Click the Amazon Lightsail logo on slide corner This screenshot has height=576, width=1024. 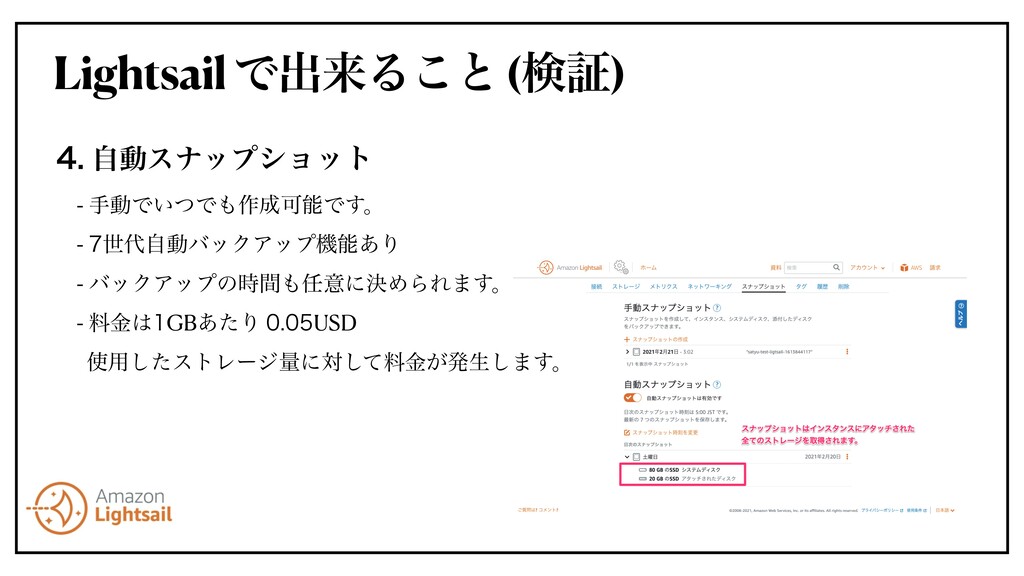[x=99, y=508]
